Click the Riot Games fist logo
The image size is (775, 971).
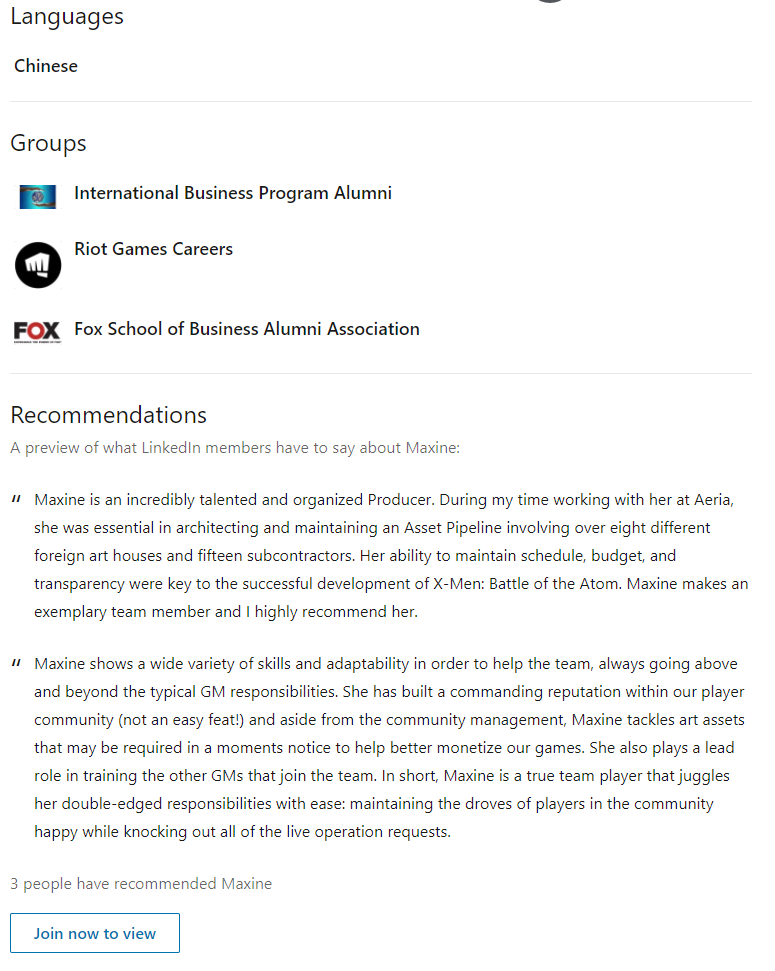[x=38, y=265]
